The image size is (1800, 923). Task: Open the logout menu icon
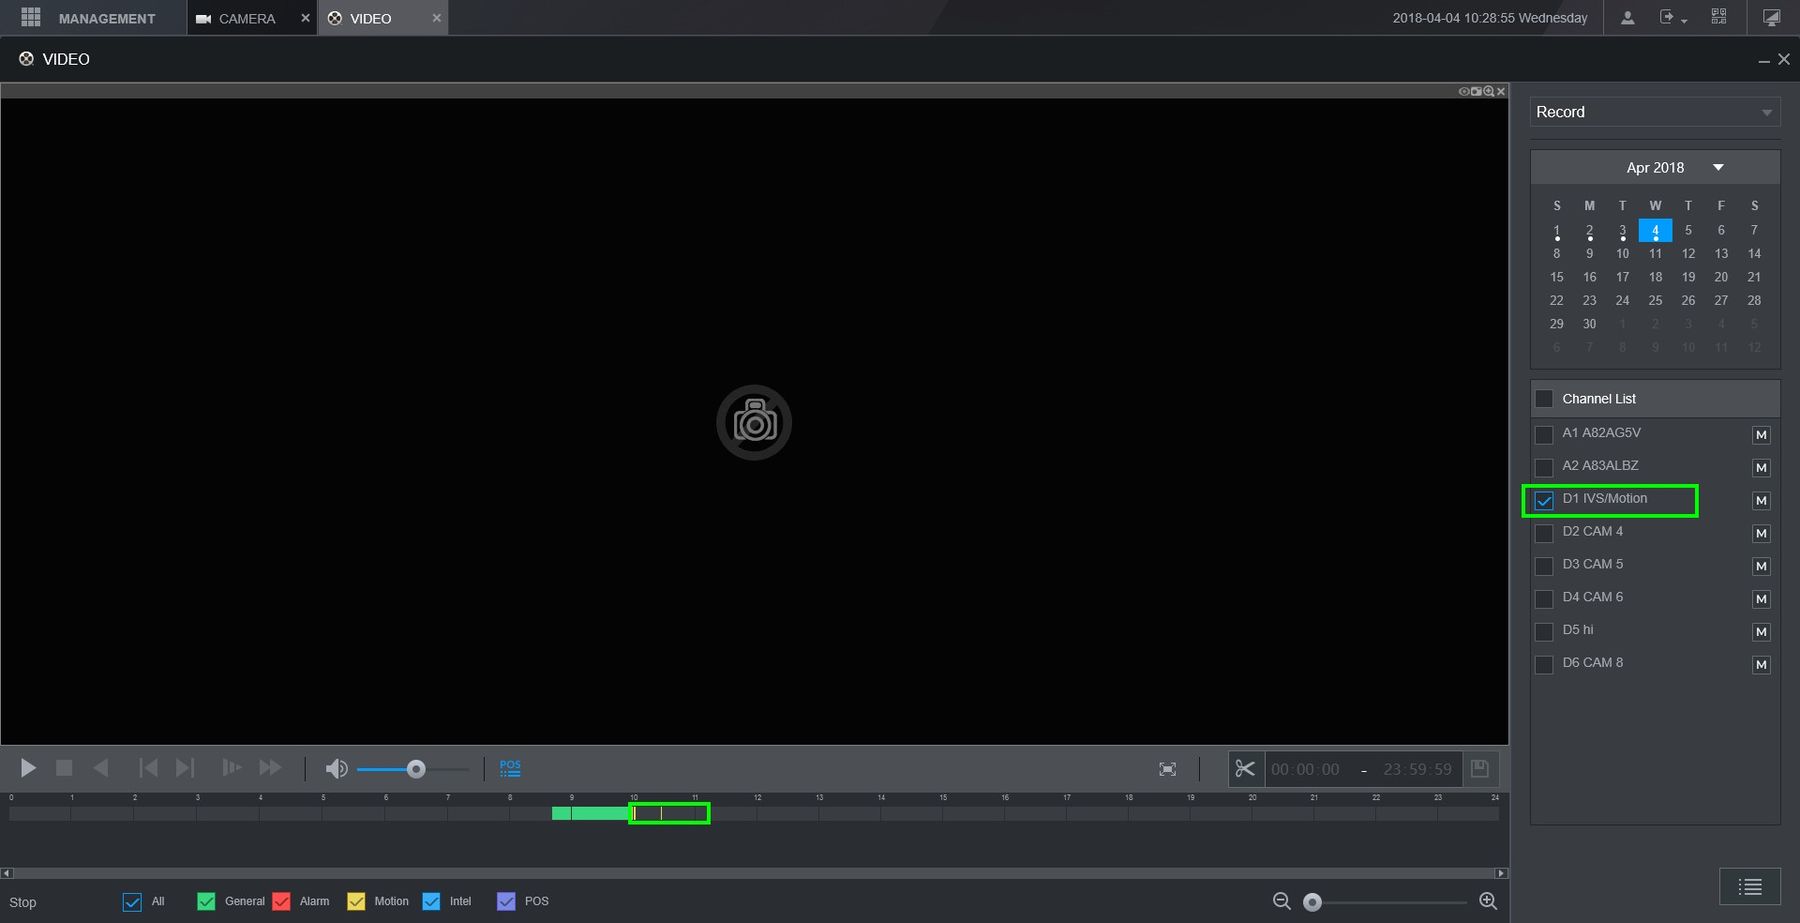[x=1673, y=18]
